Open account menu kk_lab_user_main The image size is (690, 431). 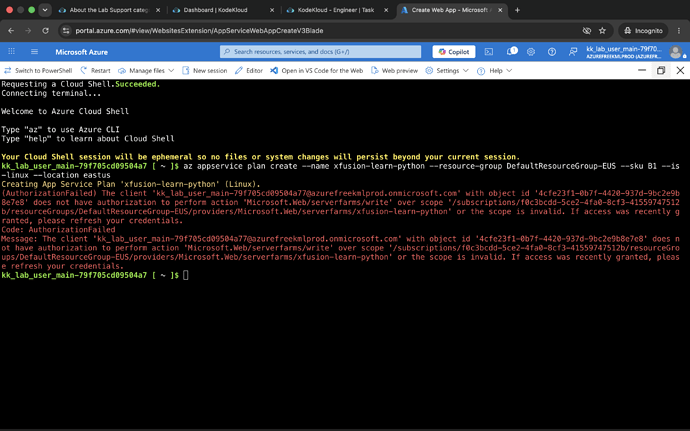[624, 52]
